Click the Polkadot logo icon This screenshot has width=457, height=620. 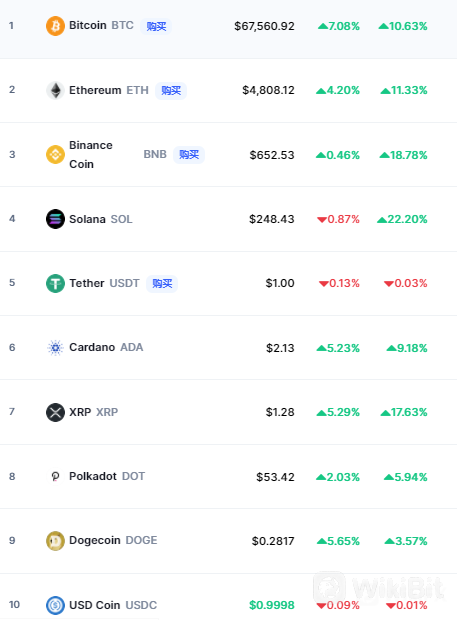coord(55,476)
